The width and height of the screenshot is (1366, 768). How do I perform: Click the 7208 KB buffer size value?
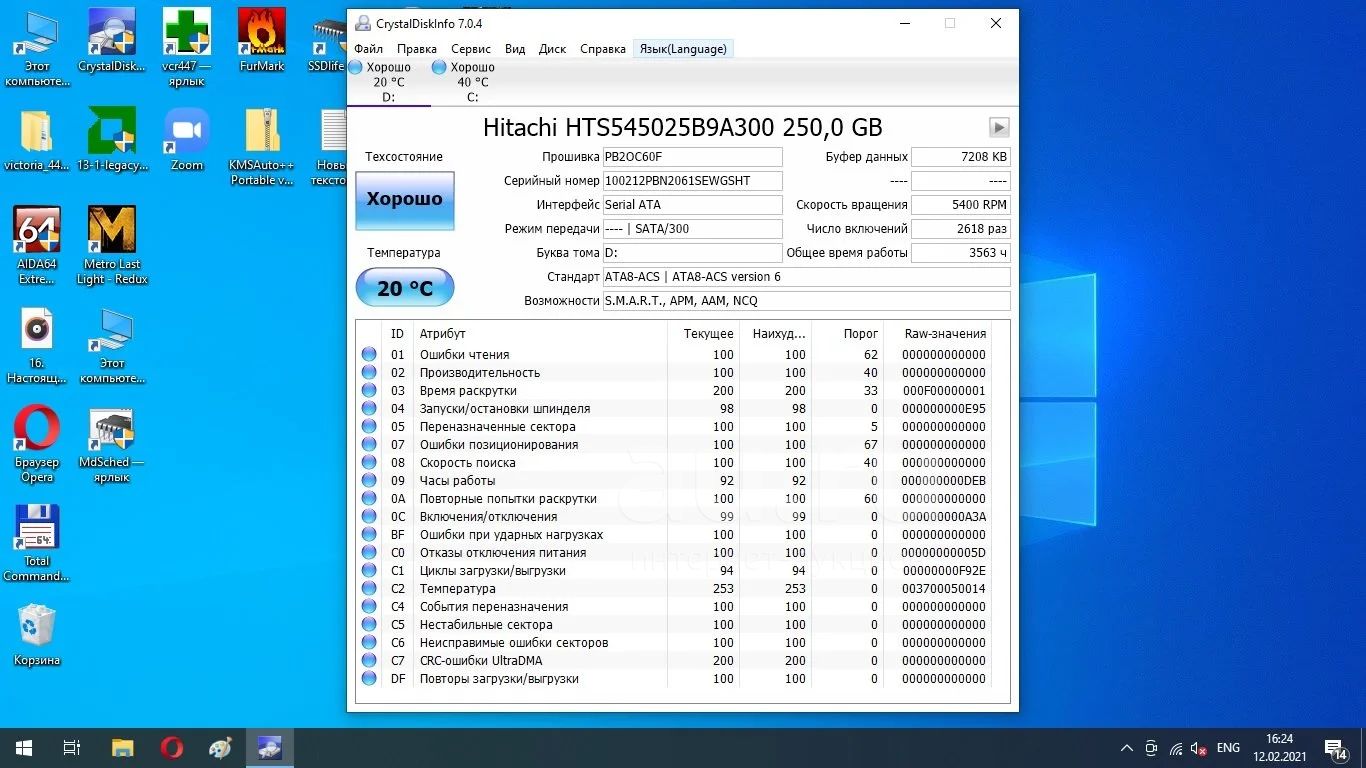(961, 157)
